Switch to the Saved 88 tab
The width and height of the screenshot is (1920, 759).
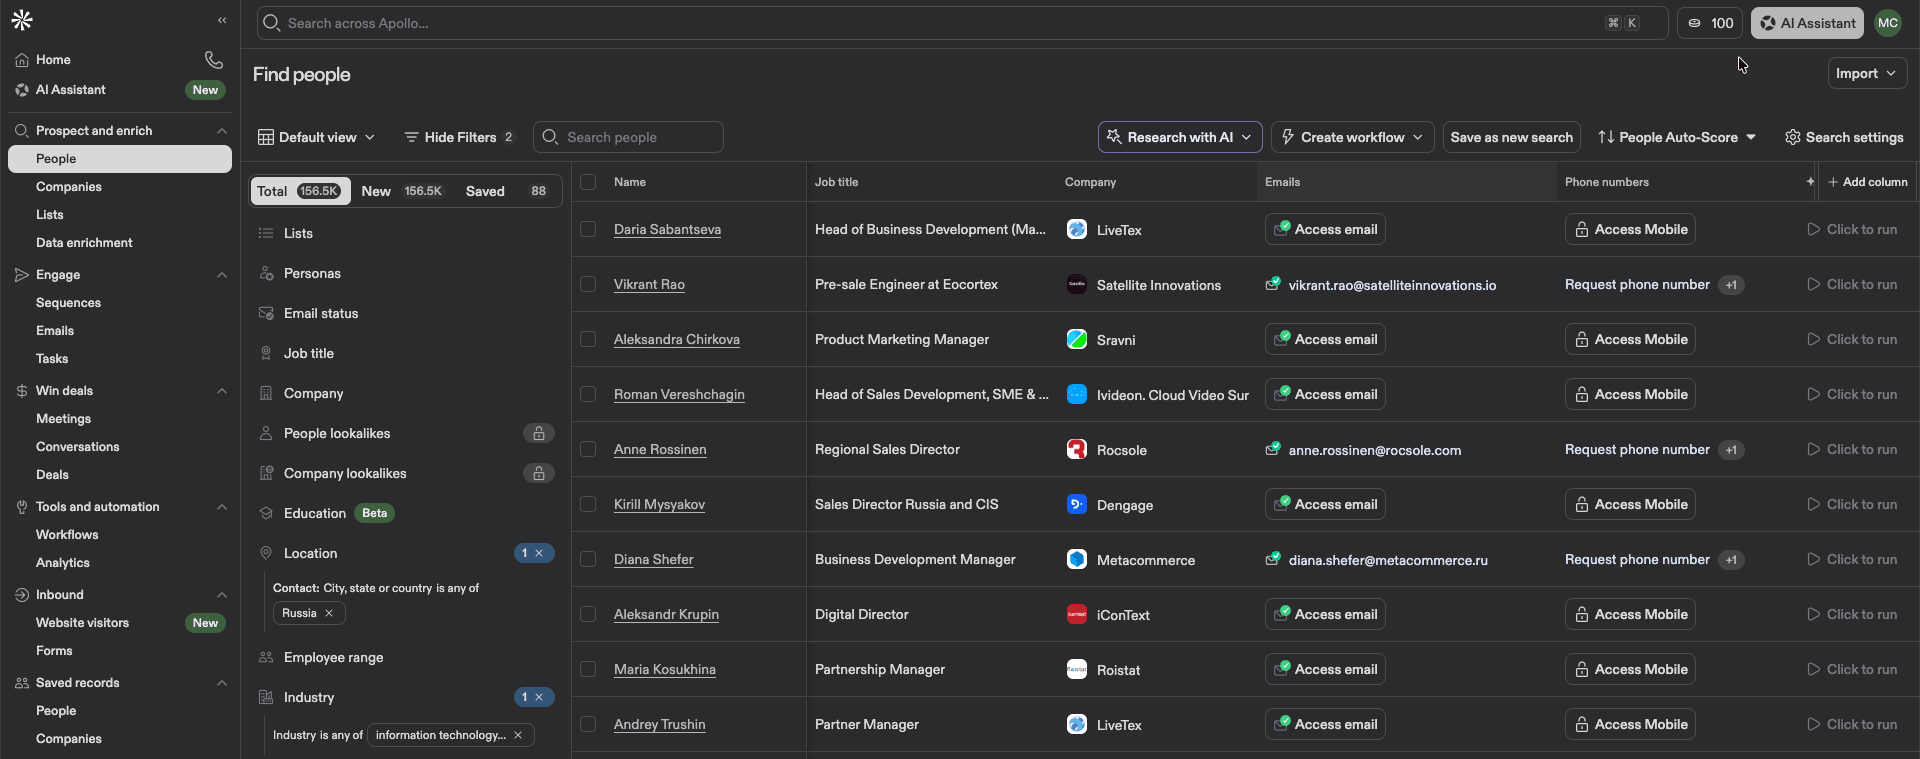coord(508,191)
